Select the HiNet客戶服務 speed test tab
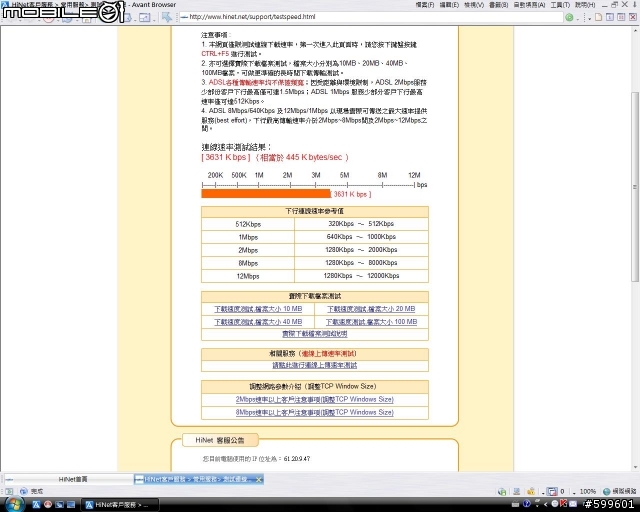 pyautogui.click(x=198, y=479)
